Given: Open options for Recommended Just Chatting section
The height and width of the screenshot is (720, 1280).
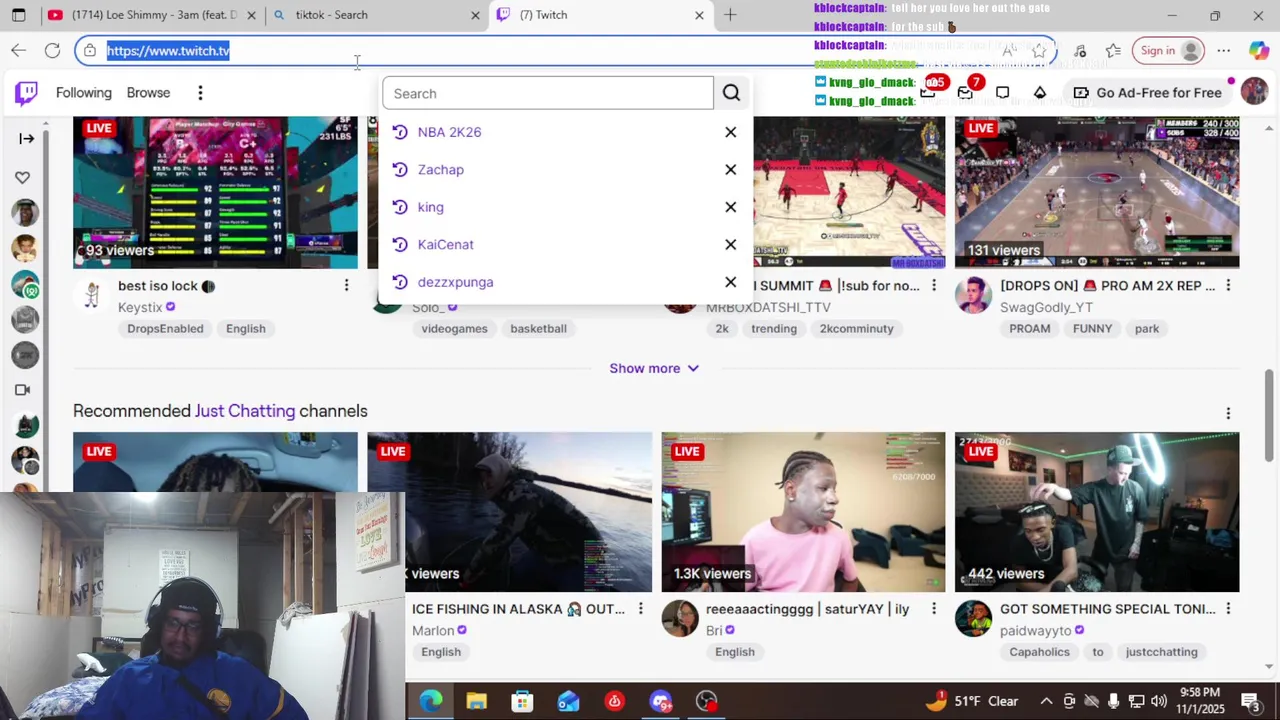Looking at the screenshot, I should pyautogui.click(x=1228, y=413).
